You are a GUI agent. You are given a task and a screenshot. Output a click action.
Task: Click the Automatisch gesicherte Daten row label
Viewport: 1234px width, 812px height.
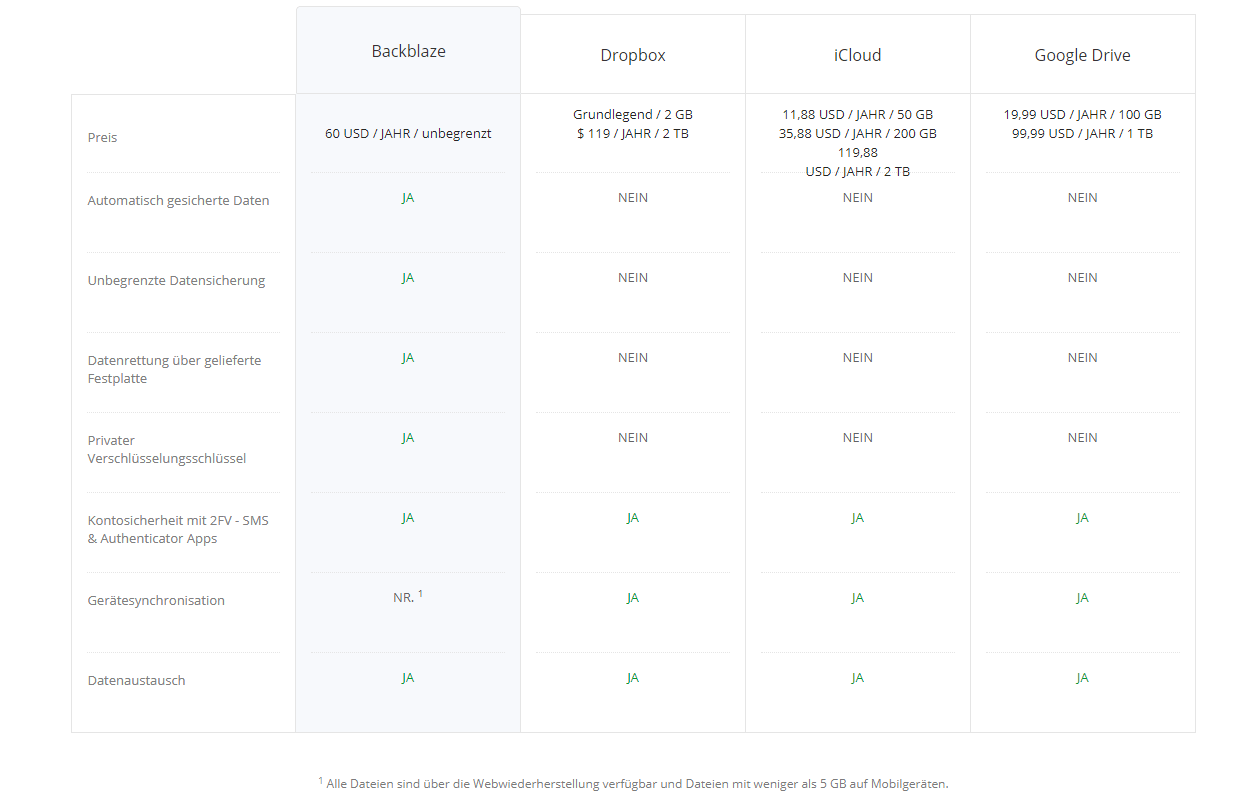coord(178,200)
